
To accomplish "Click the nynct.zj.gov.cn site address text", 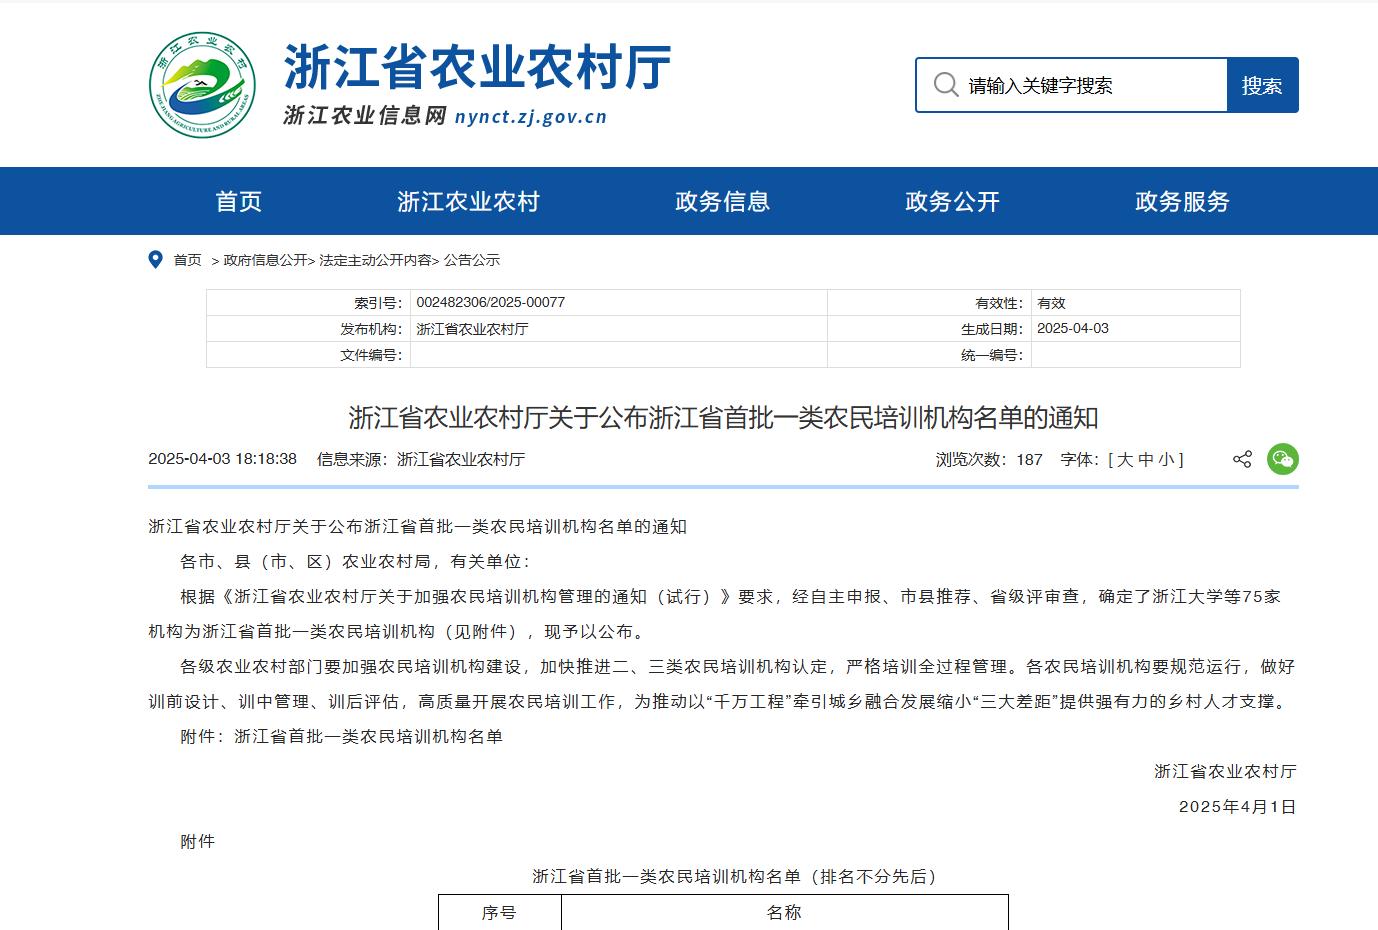I will click(x=531, y=116).
